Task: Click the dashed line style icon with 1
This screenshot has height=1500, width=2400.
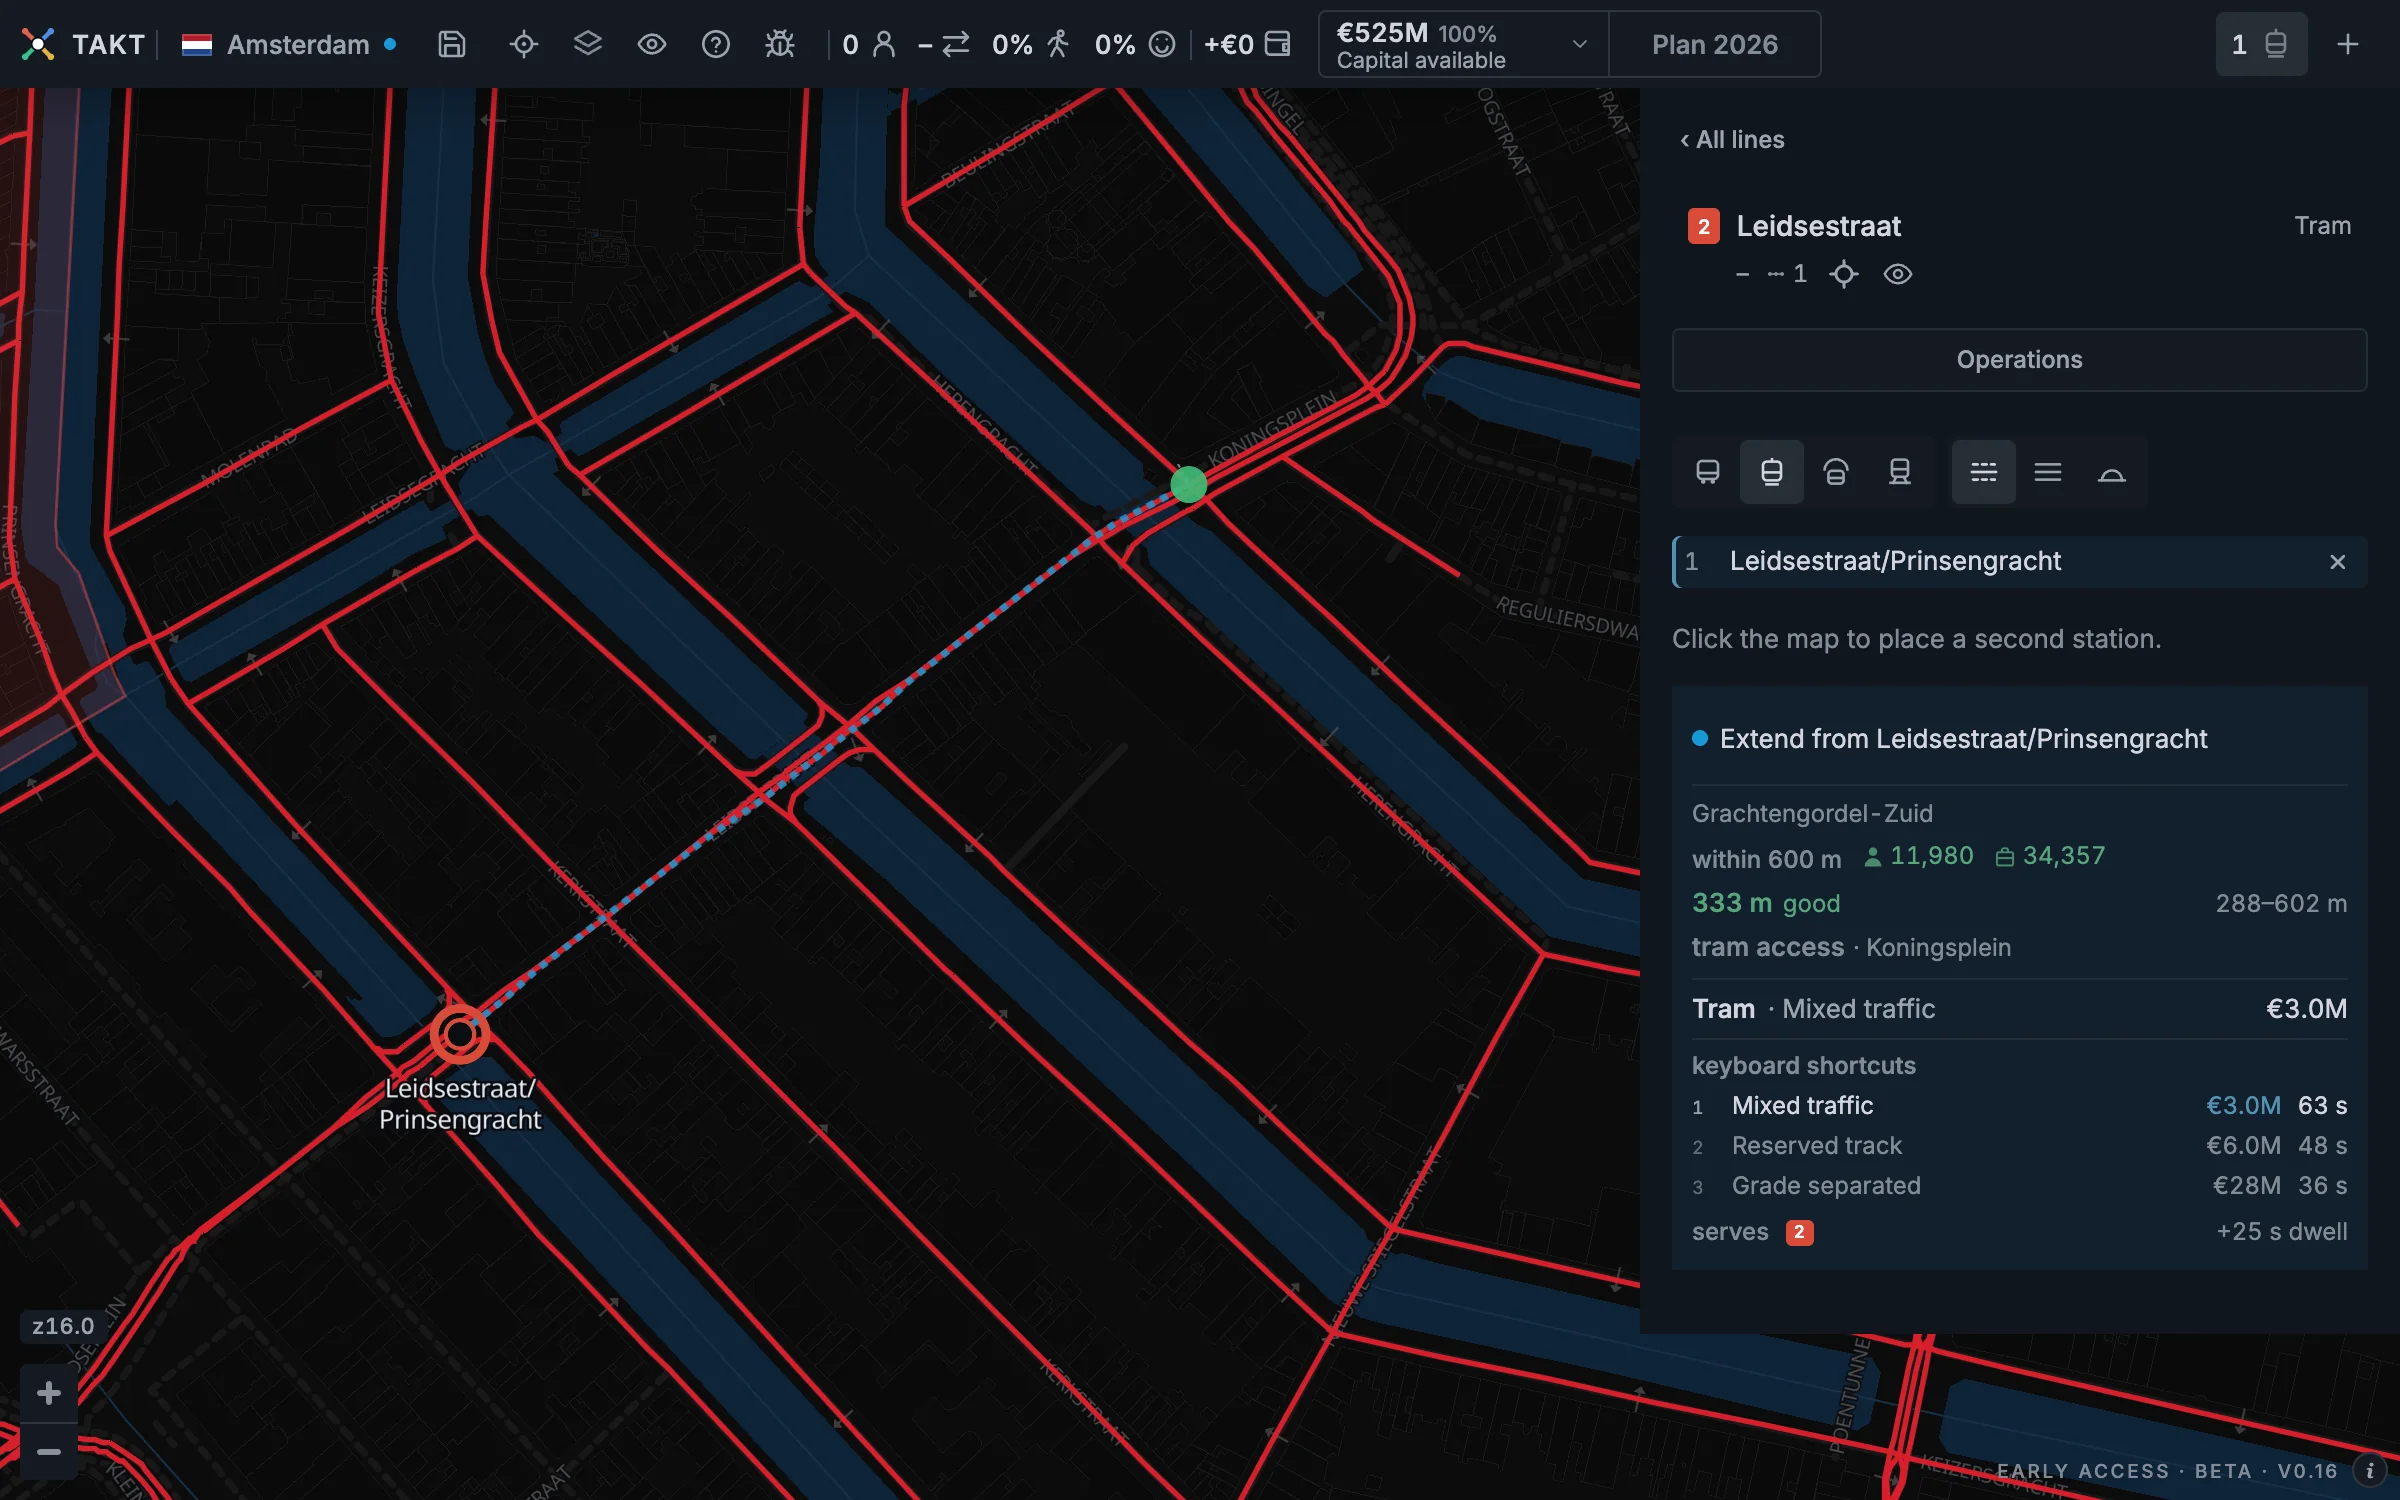Action: click(x=1787, y=274)
